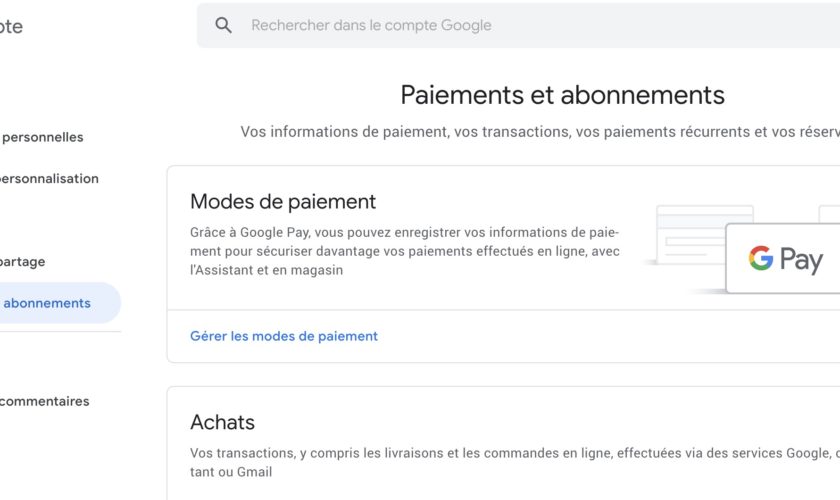The image size is (840, 500).
Task: Click the search magnifier icon
Action: (224, 26)
